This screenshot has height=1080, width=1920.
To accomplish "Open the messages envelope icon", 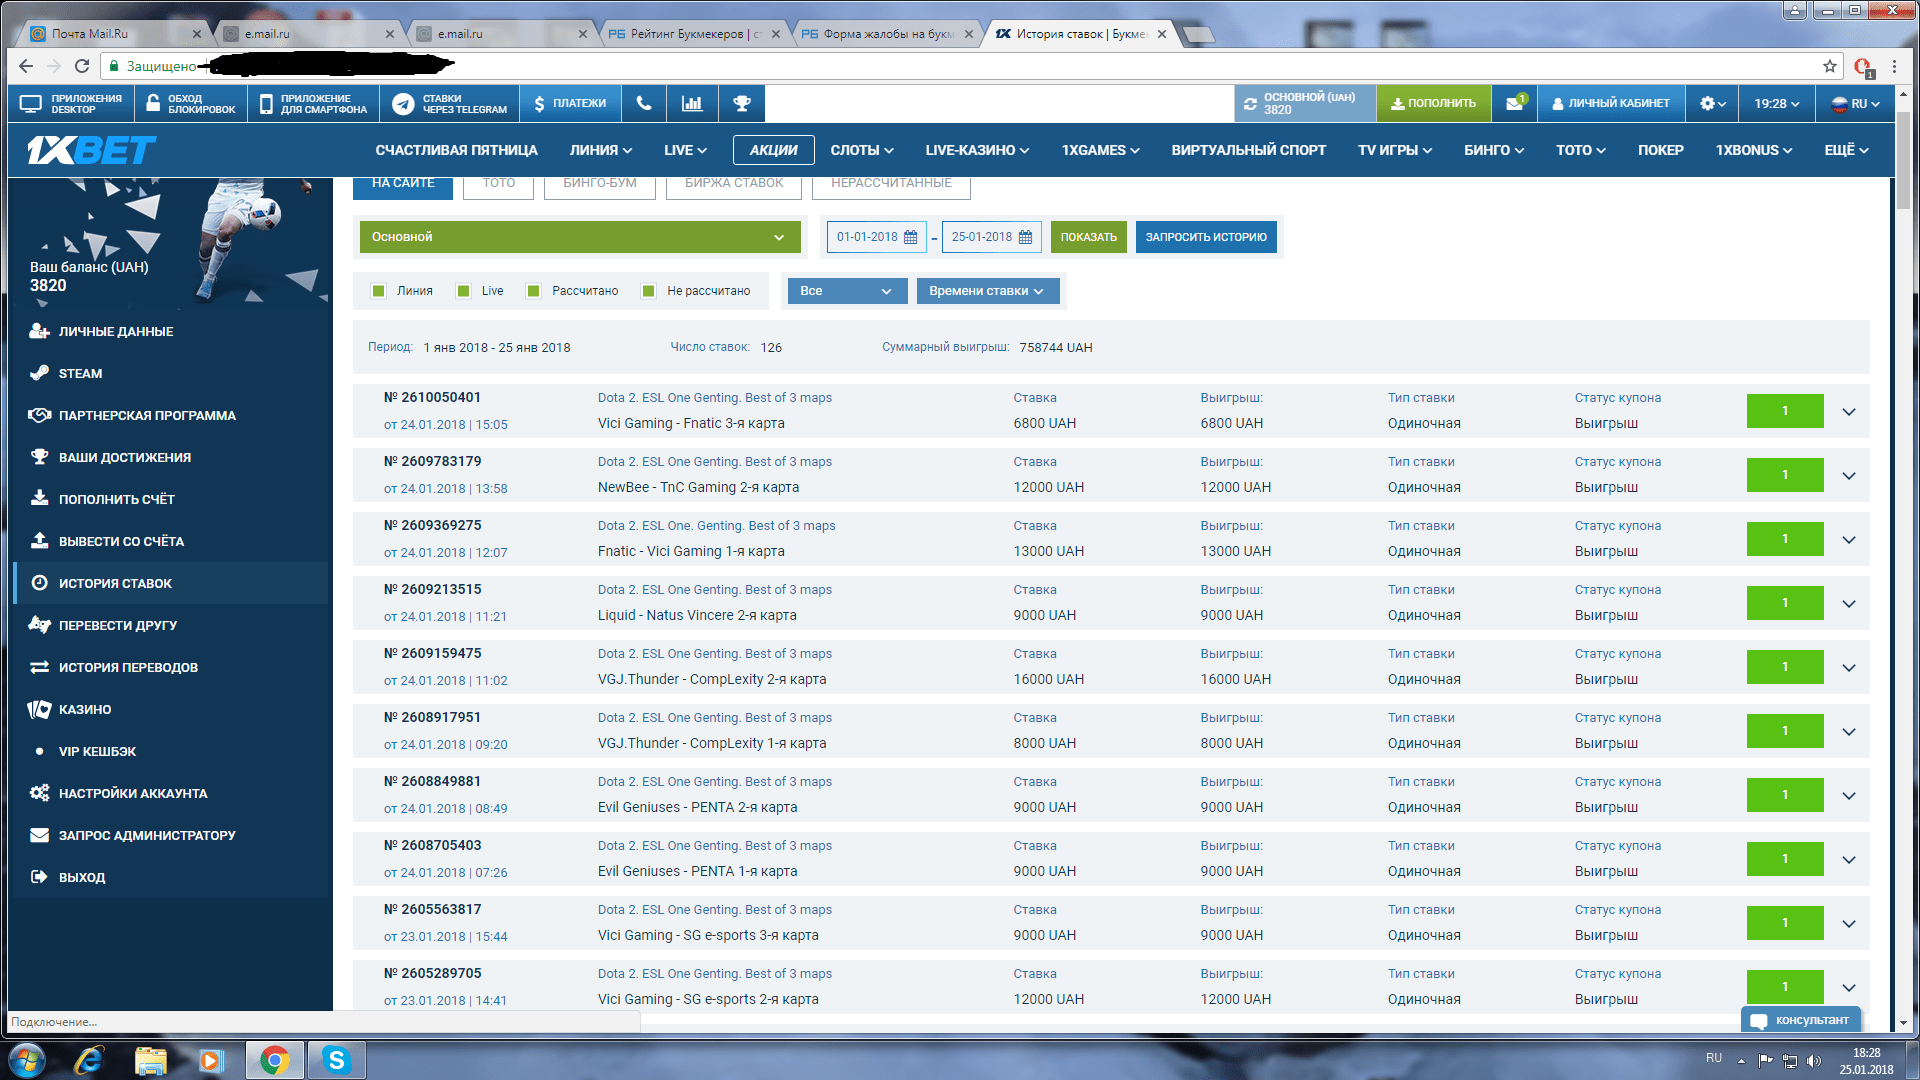I will point(1515,103).
